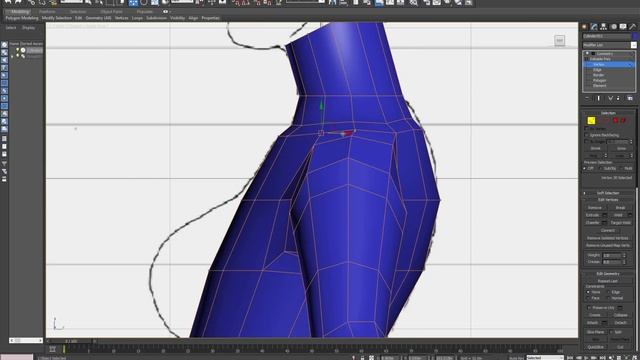
Task: Collapse Editable Poly entry in modifier stack
Action: pos(587,59)
